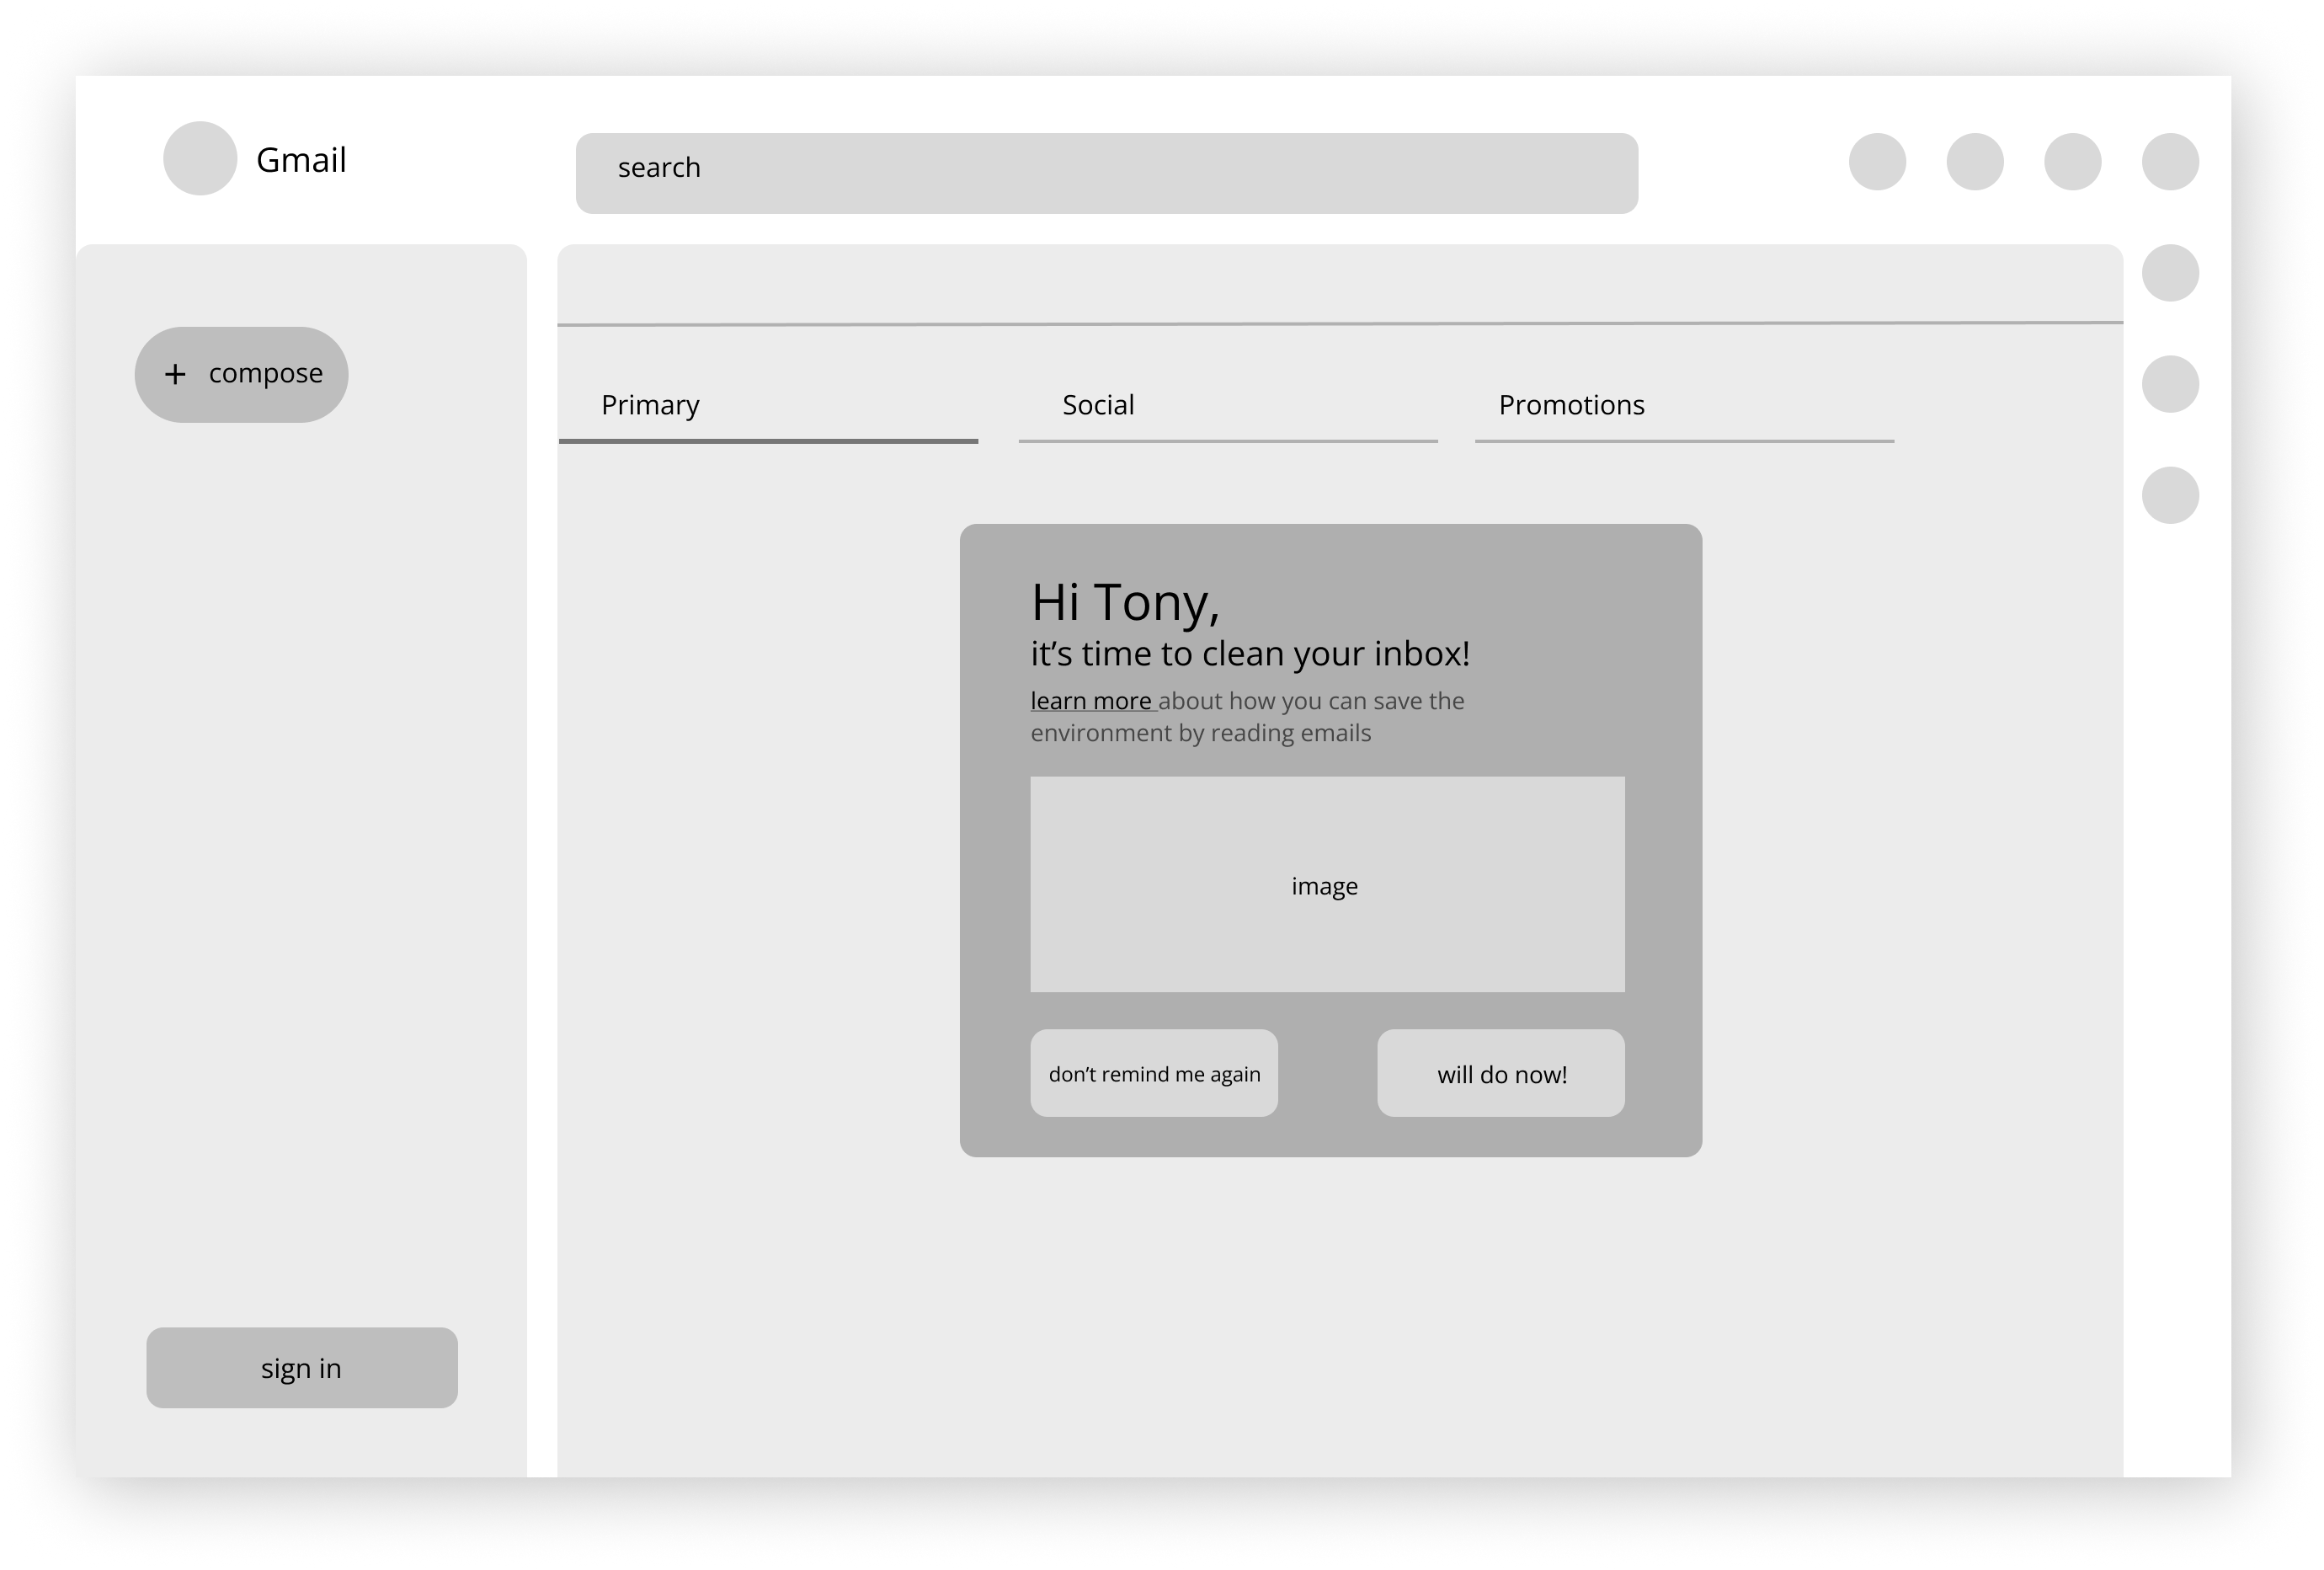Click the search field

1107,173
